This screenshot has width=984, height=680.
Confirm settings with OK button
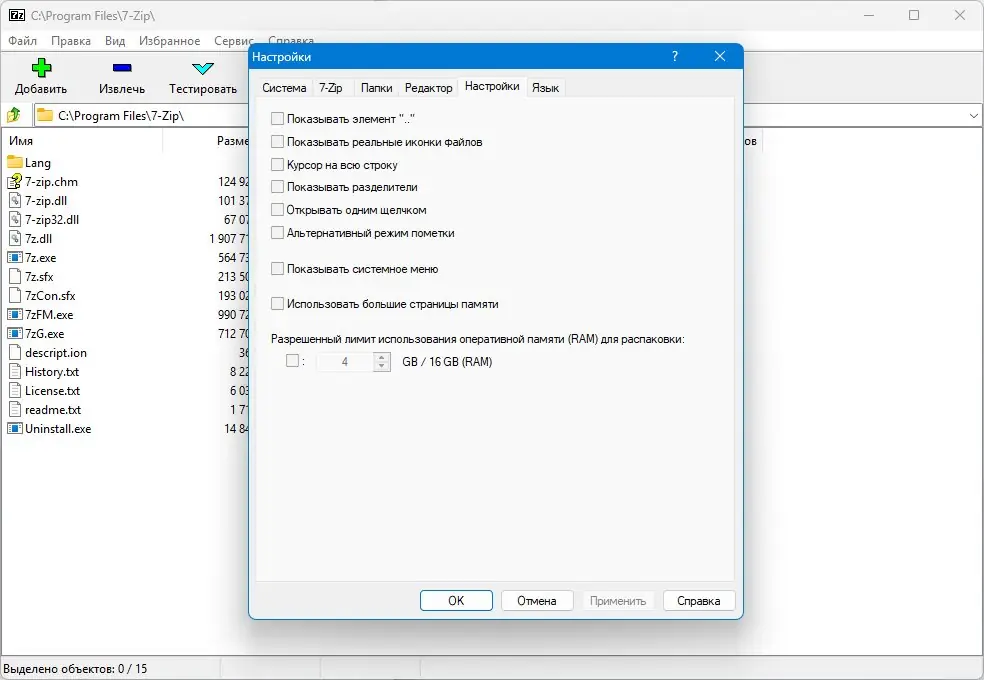click(x=456, y=600)
